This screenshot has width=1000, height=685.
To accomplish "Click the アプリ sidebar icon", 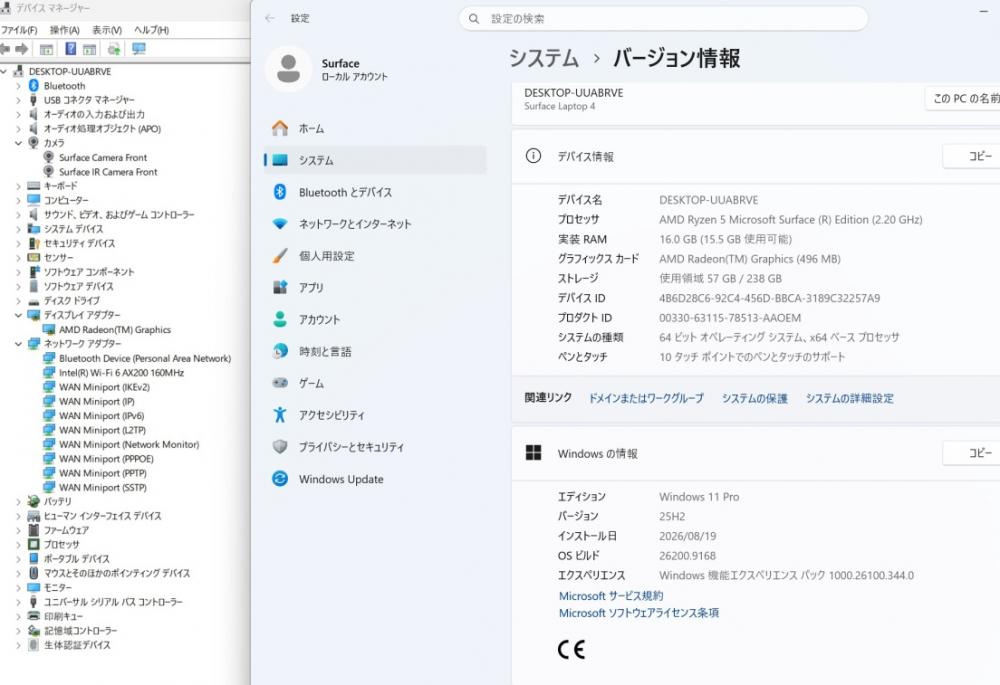I will click(x=280, y=288).
